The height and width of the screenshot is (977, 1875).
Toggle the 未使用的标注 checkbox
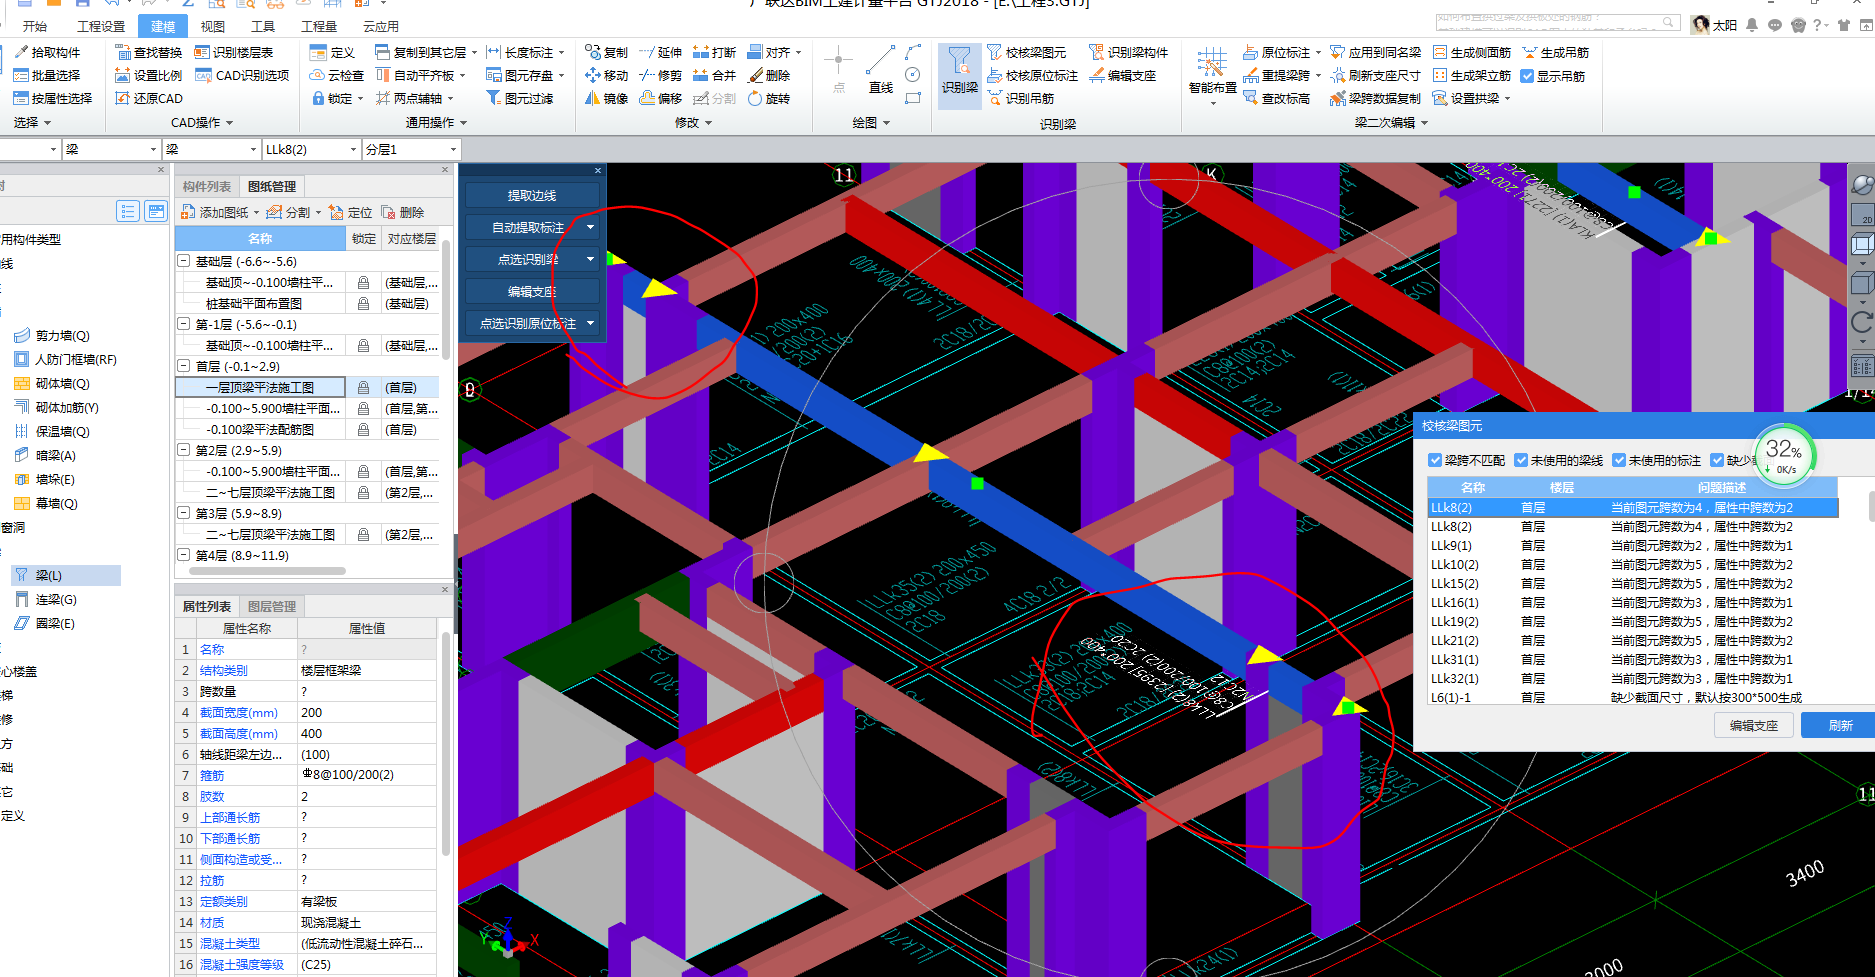click(x=1619, y=460)
